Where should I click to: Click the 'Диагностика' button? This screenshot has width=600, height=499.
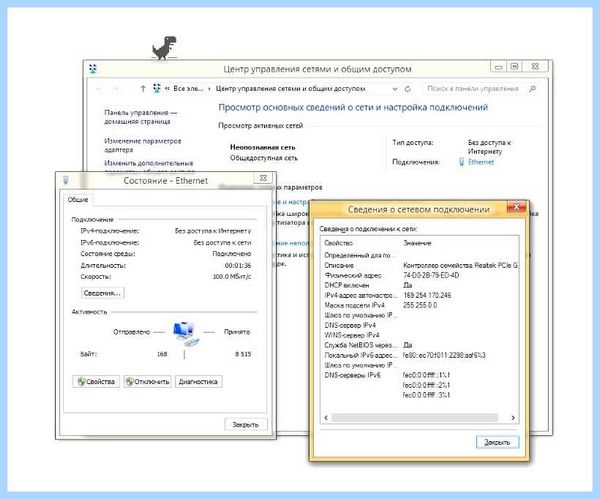point(198,382)
